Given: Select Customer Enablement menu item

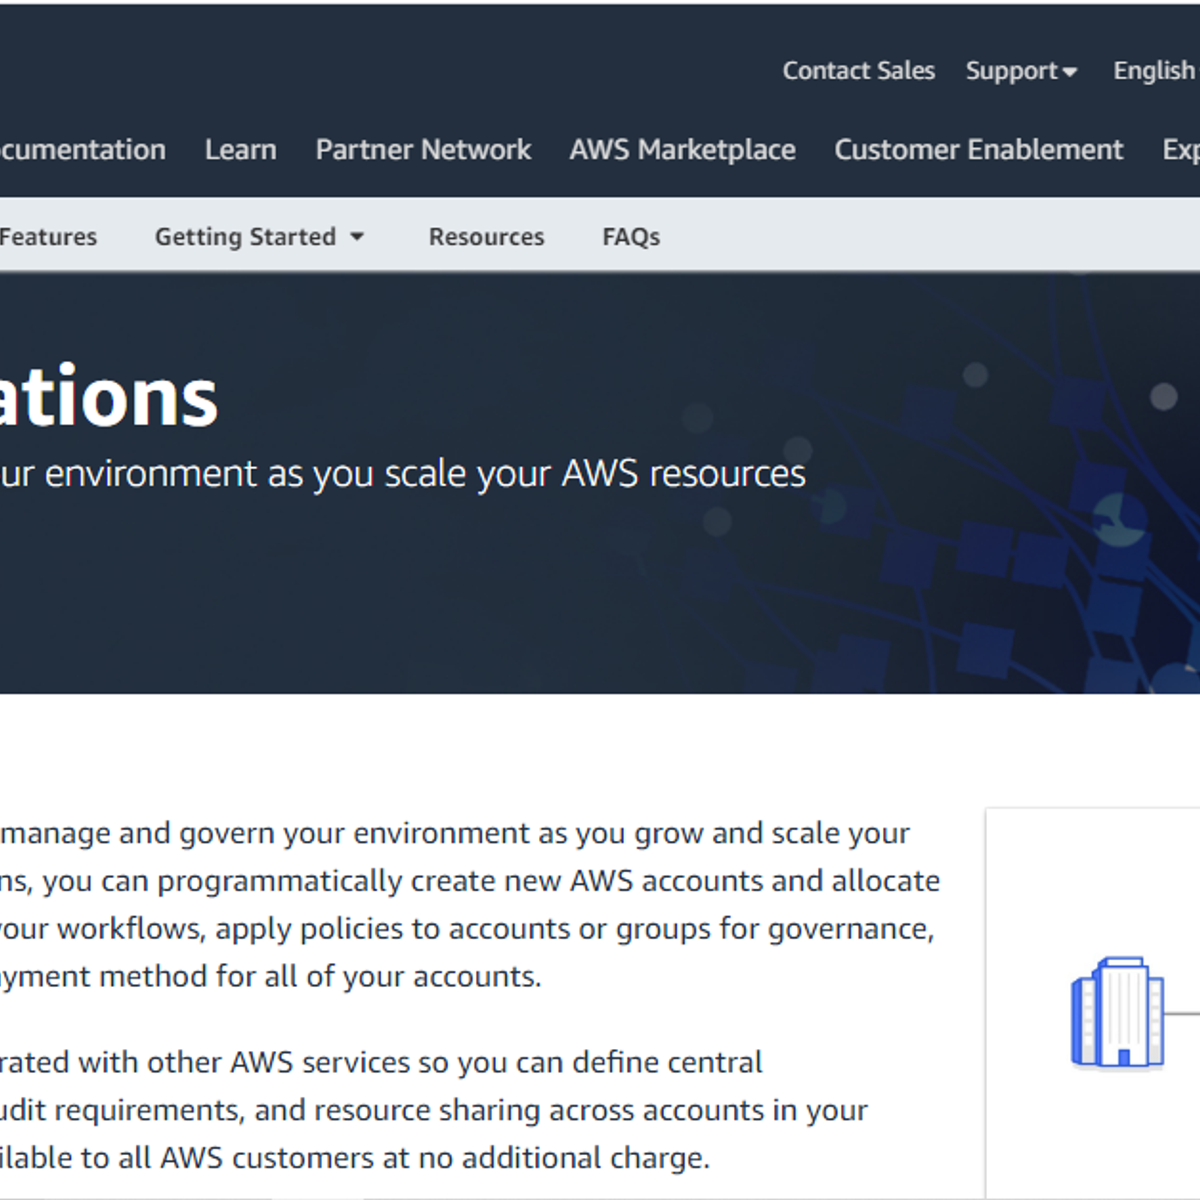Looking at the screenshot, I should point(979,150).
